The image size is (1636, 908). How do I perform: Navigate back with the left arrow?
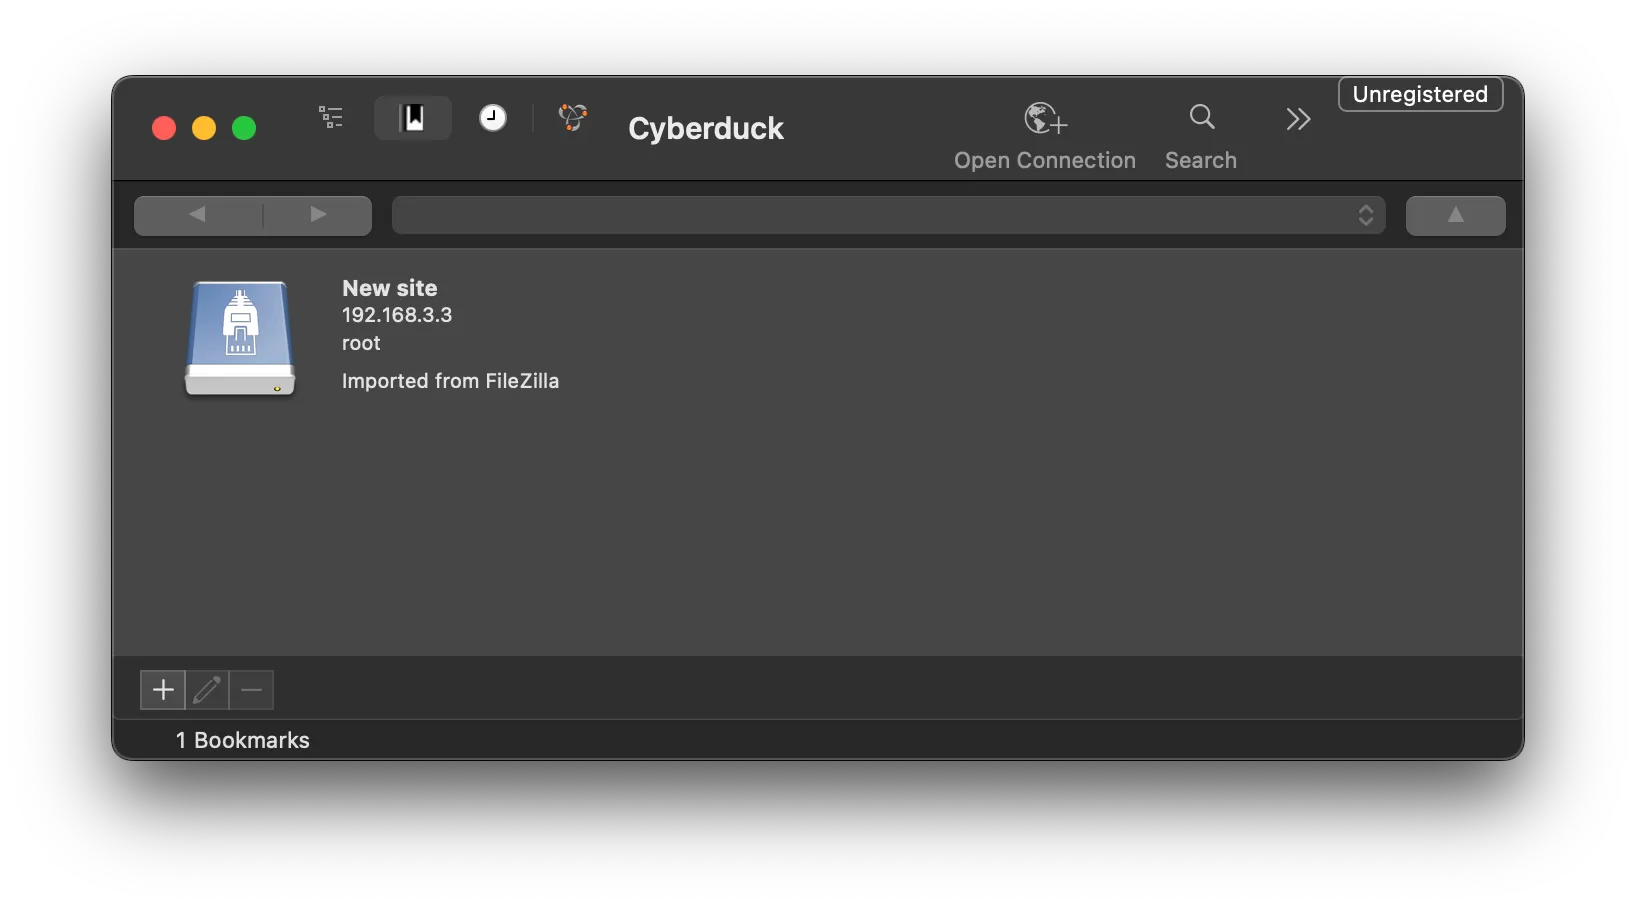tap(196, 215)
